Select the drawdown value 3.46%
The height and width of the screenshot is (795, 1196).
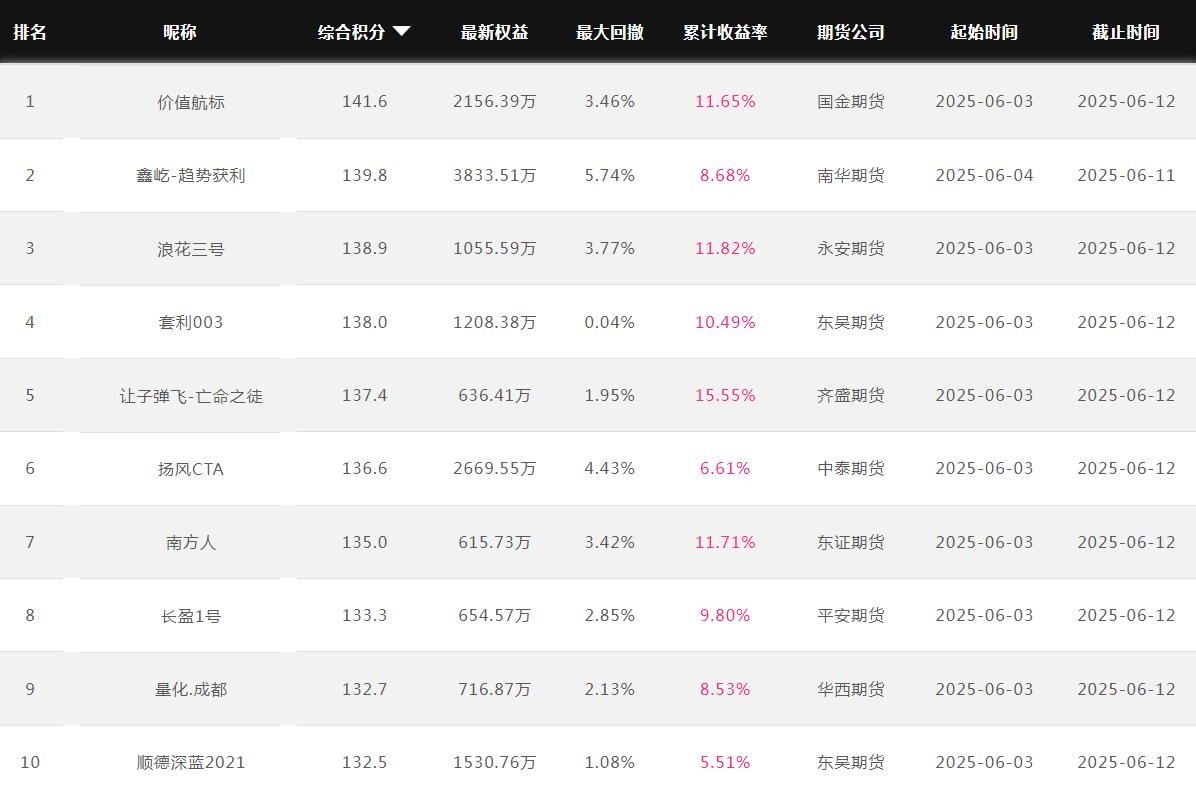pos(609,101)
